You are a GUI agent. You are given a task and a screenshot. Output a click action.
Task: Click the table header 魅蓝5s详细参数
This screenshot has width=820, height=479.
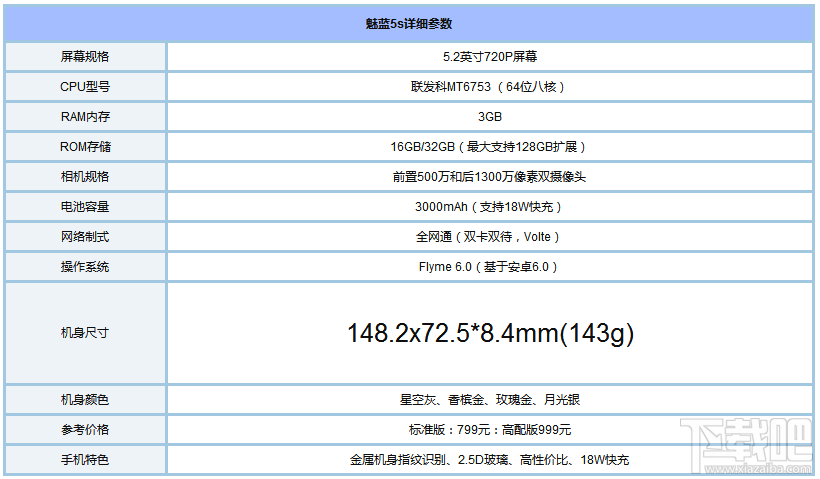408,24
